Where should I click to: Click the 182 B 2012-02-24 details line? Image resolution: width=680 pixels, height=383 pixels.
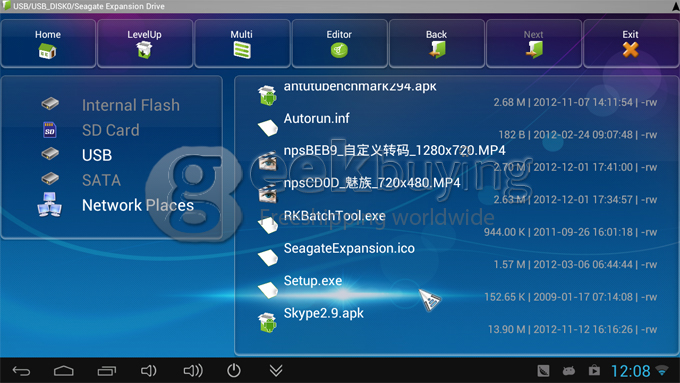[x=578, y=135]
